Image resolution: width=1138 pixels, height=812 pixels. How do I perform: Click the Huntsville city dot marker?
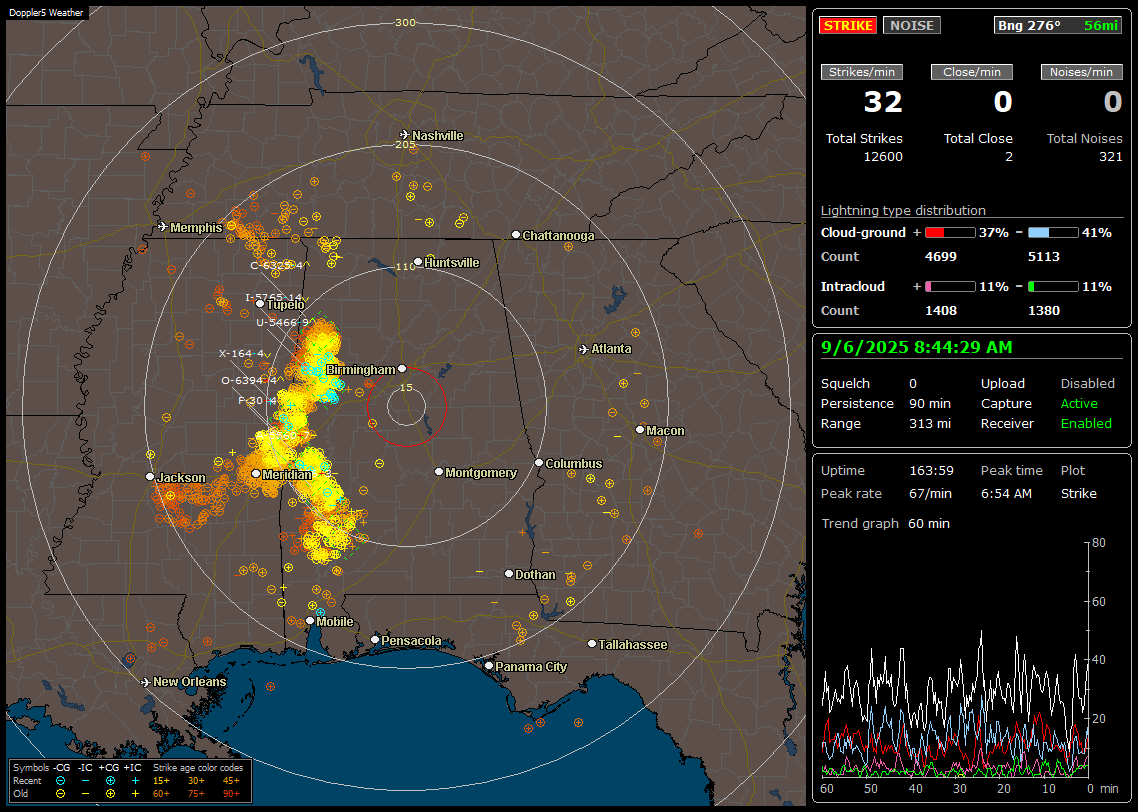click(x=418, y=262)
